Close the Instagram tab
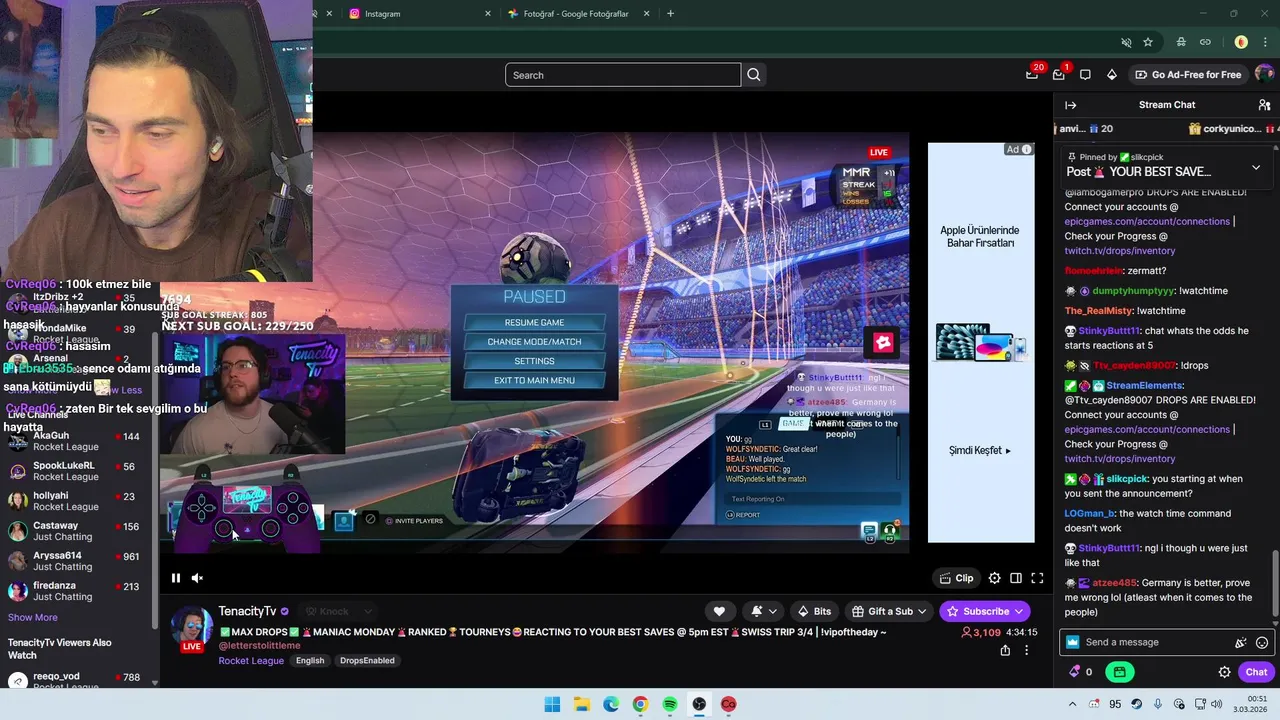The image size is (1280, 720). click(488, 14)
